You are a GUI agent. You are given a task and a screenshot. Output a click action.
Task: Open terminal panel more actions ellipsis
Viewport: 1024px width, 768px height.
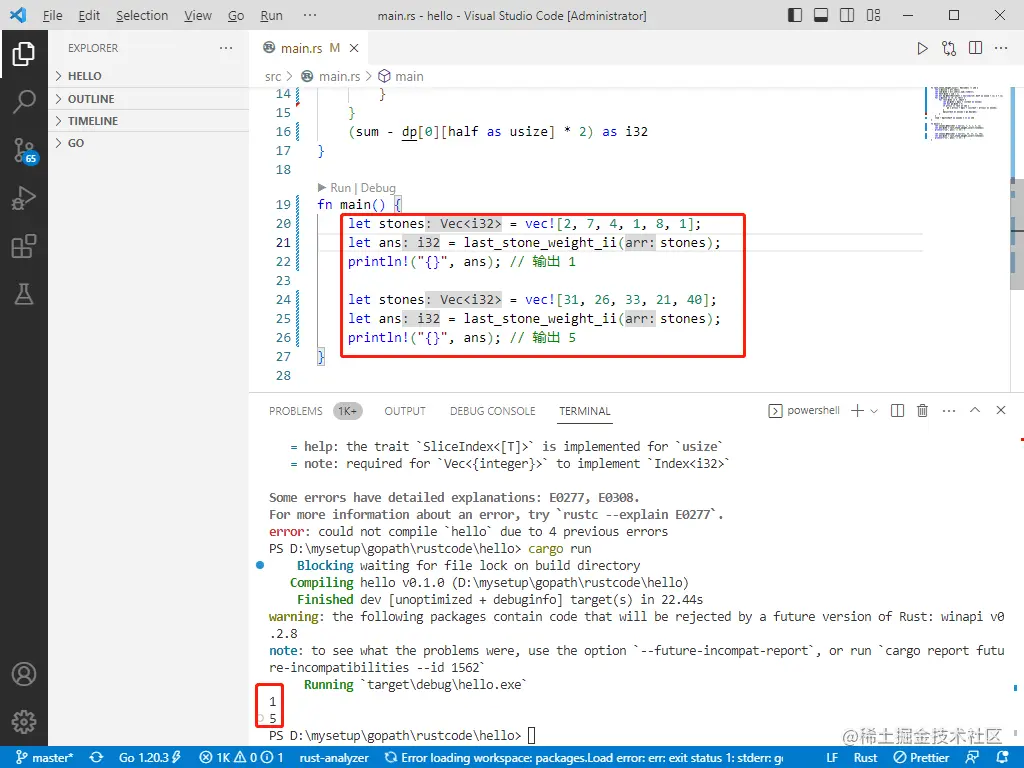(x=949, y=411)
